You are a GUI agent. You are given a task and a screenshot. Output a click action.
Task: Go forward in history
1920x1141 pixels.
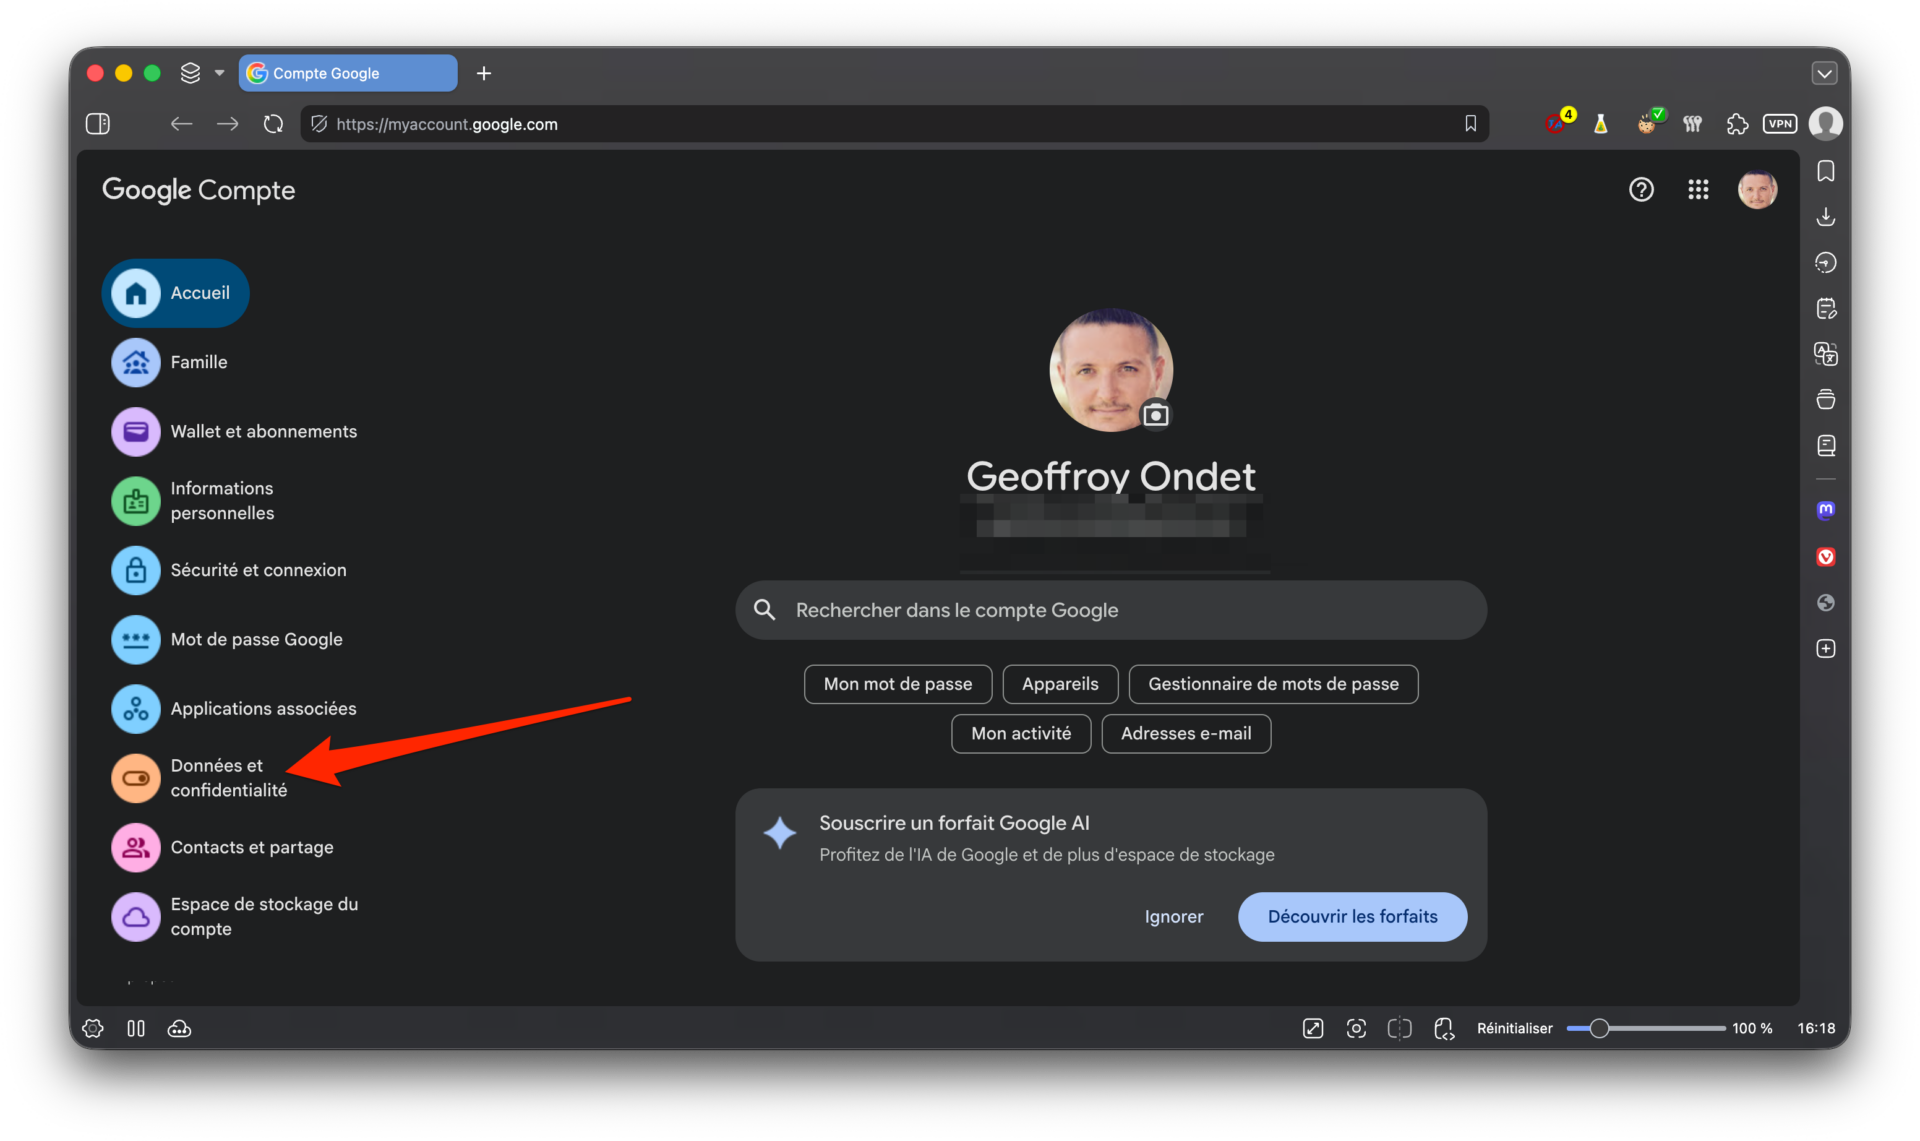point(228,124)
